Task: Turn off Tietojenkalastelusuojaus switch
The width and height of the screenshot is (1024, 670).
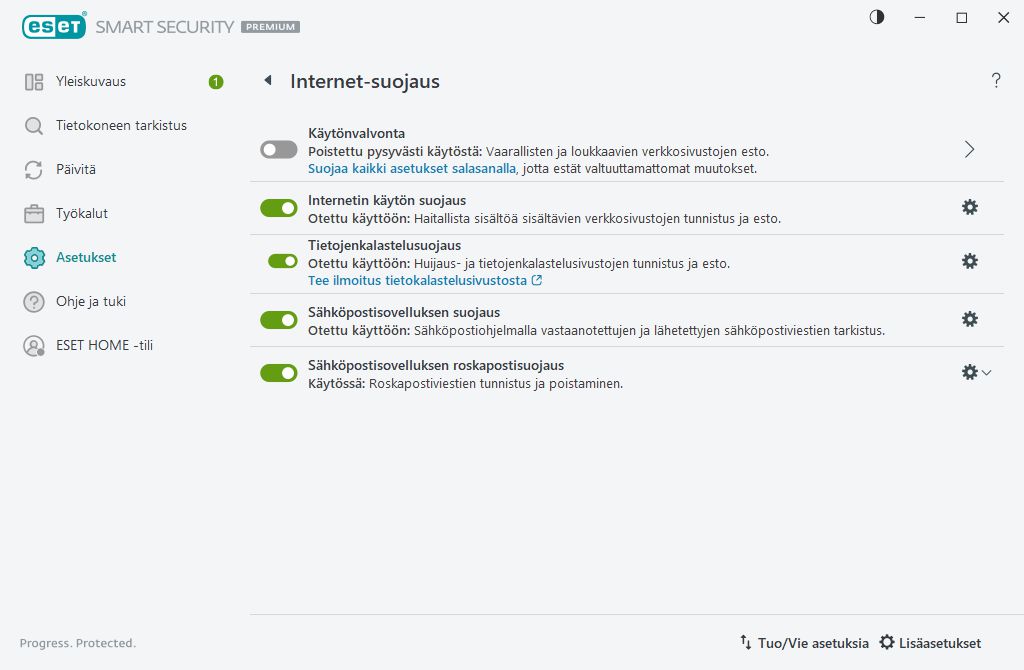Action: (283, 261)
